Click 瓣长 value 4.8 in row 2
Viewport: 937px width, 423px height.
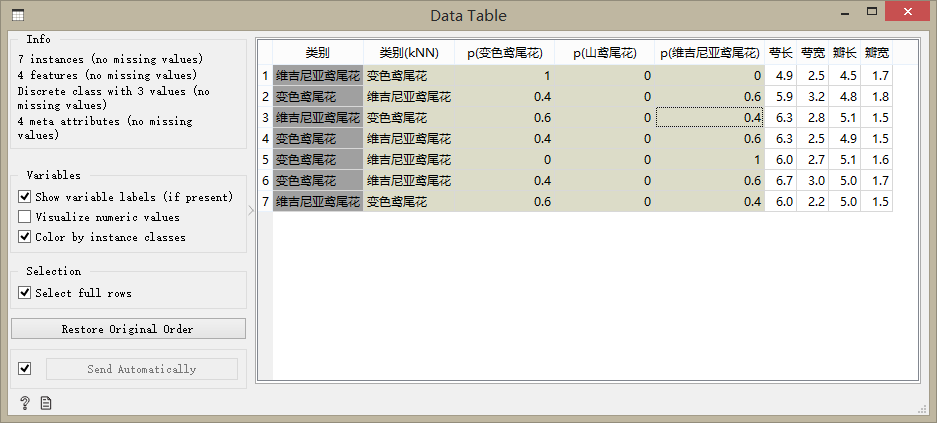point(844,97)
